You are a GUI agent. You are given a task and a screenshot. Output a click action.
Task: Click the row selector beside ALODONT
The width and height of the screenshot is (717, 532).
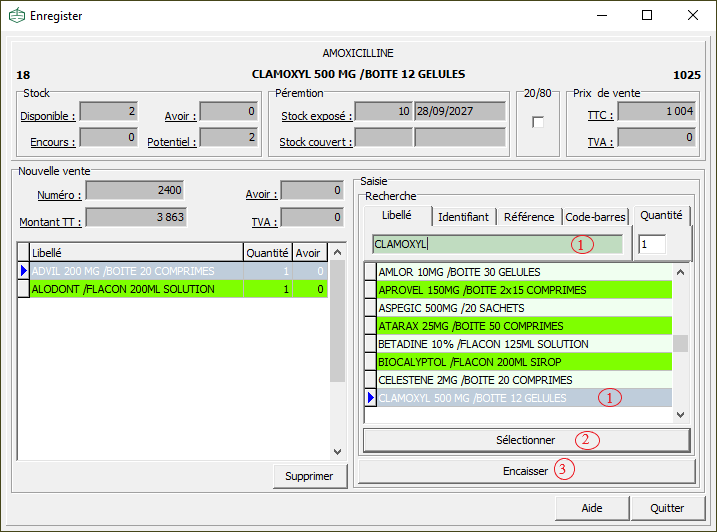23,289
